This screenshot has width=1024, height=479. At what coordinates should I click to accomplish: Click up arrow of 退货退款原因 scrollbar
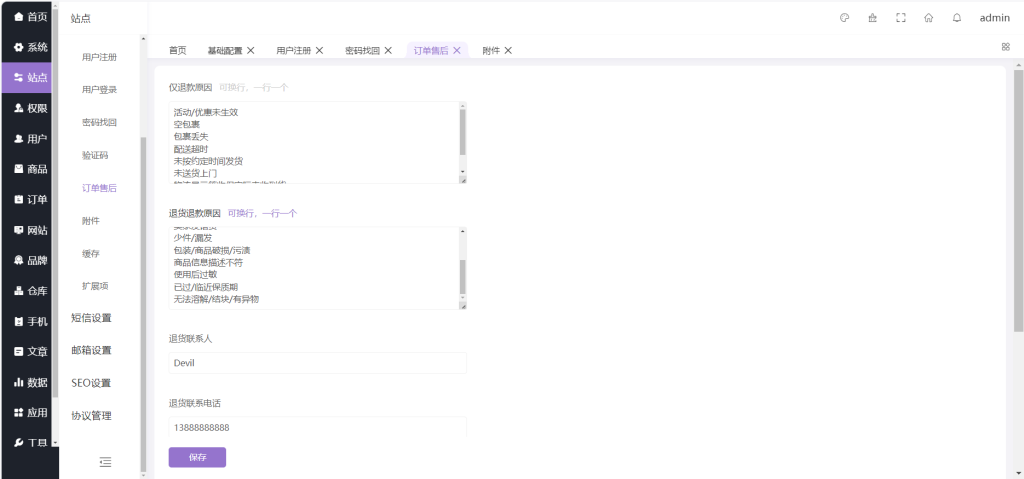pyautogui.click(x=463, y=231)
